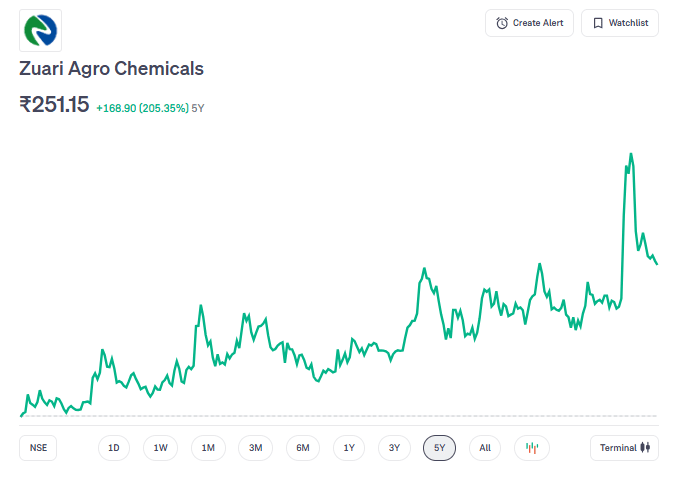Choose the 1M period option
Image resolution: width=678 pixels, height=486 pixels.
208,448
